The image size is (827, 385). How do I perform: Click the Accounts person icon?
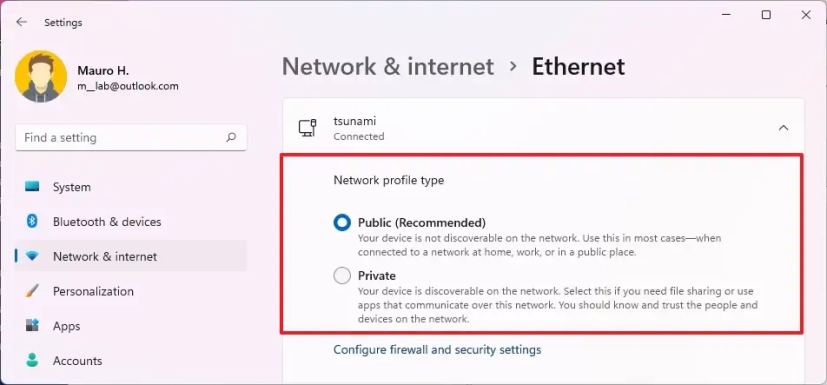pos(32,361)
